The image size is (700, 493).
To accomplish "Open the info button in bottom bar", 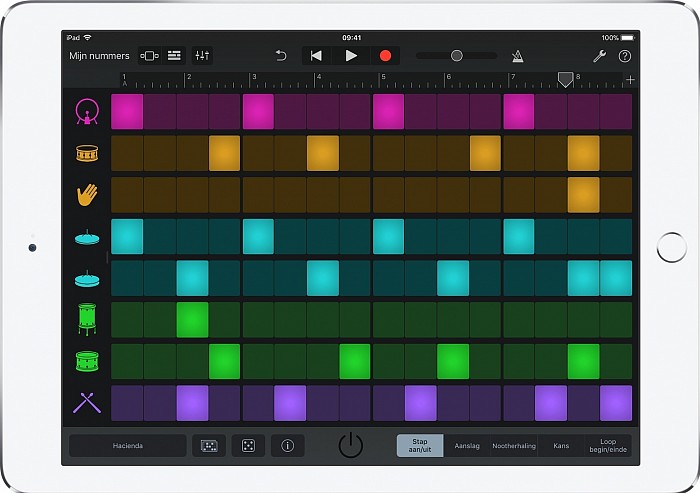I will pyautogui.click(x=288, y=445).
